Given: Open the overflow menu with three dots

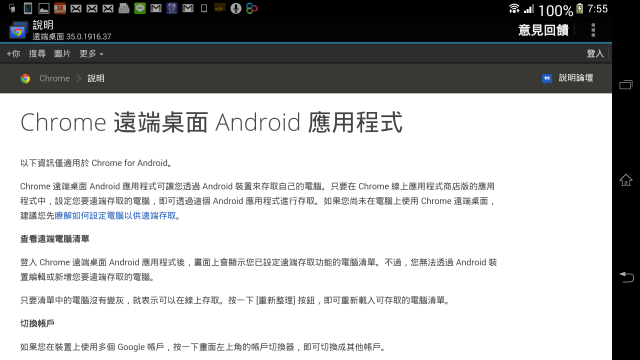Looking at the screenshot, I should point(593,30).
